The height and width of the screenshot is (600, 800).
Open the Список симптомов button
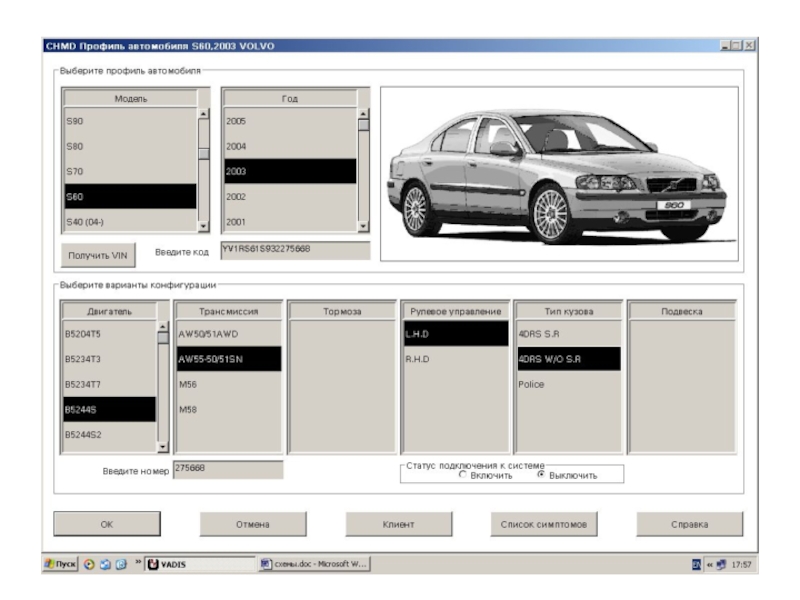tap(544, 524)
